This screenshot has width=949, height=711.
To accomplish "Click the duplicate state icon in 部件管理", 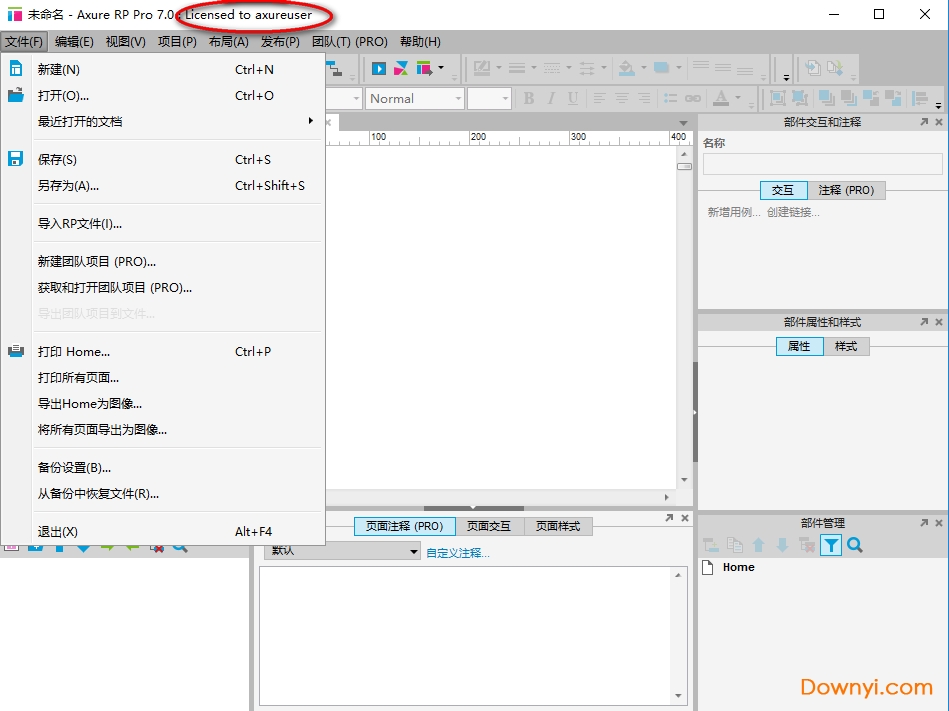I will 735,545.
